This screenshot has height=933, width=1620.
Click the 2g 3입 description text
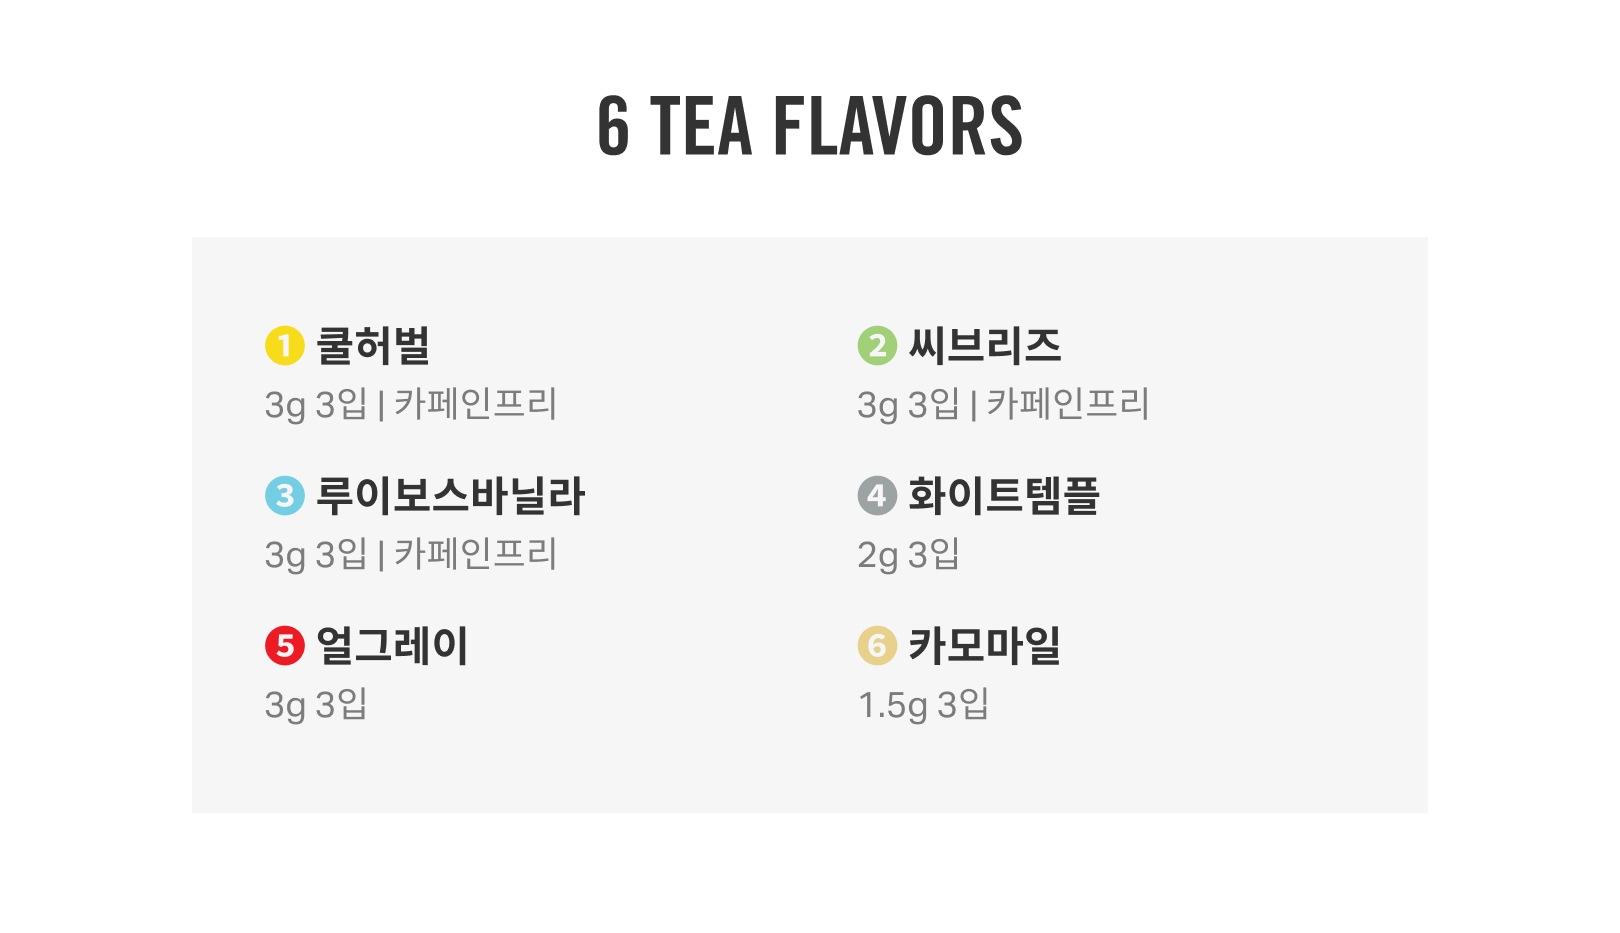click(908, 554)
